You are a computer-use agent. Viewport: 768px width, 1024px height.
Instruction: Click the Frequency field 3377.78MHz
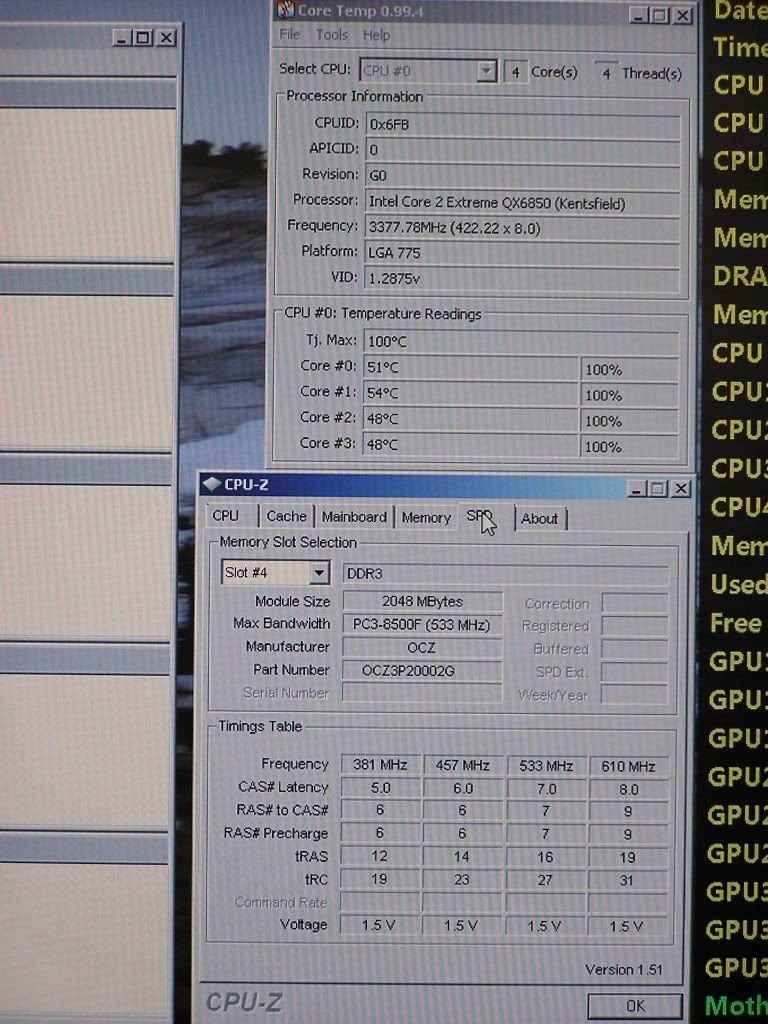[x=522, y=228]
